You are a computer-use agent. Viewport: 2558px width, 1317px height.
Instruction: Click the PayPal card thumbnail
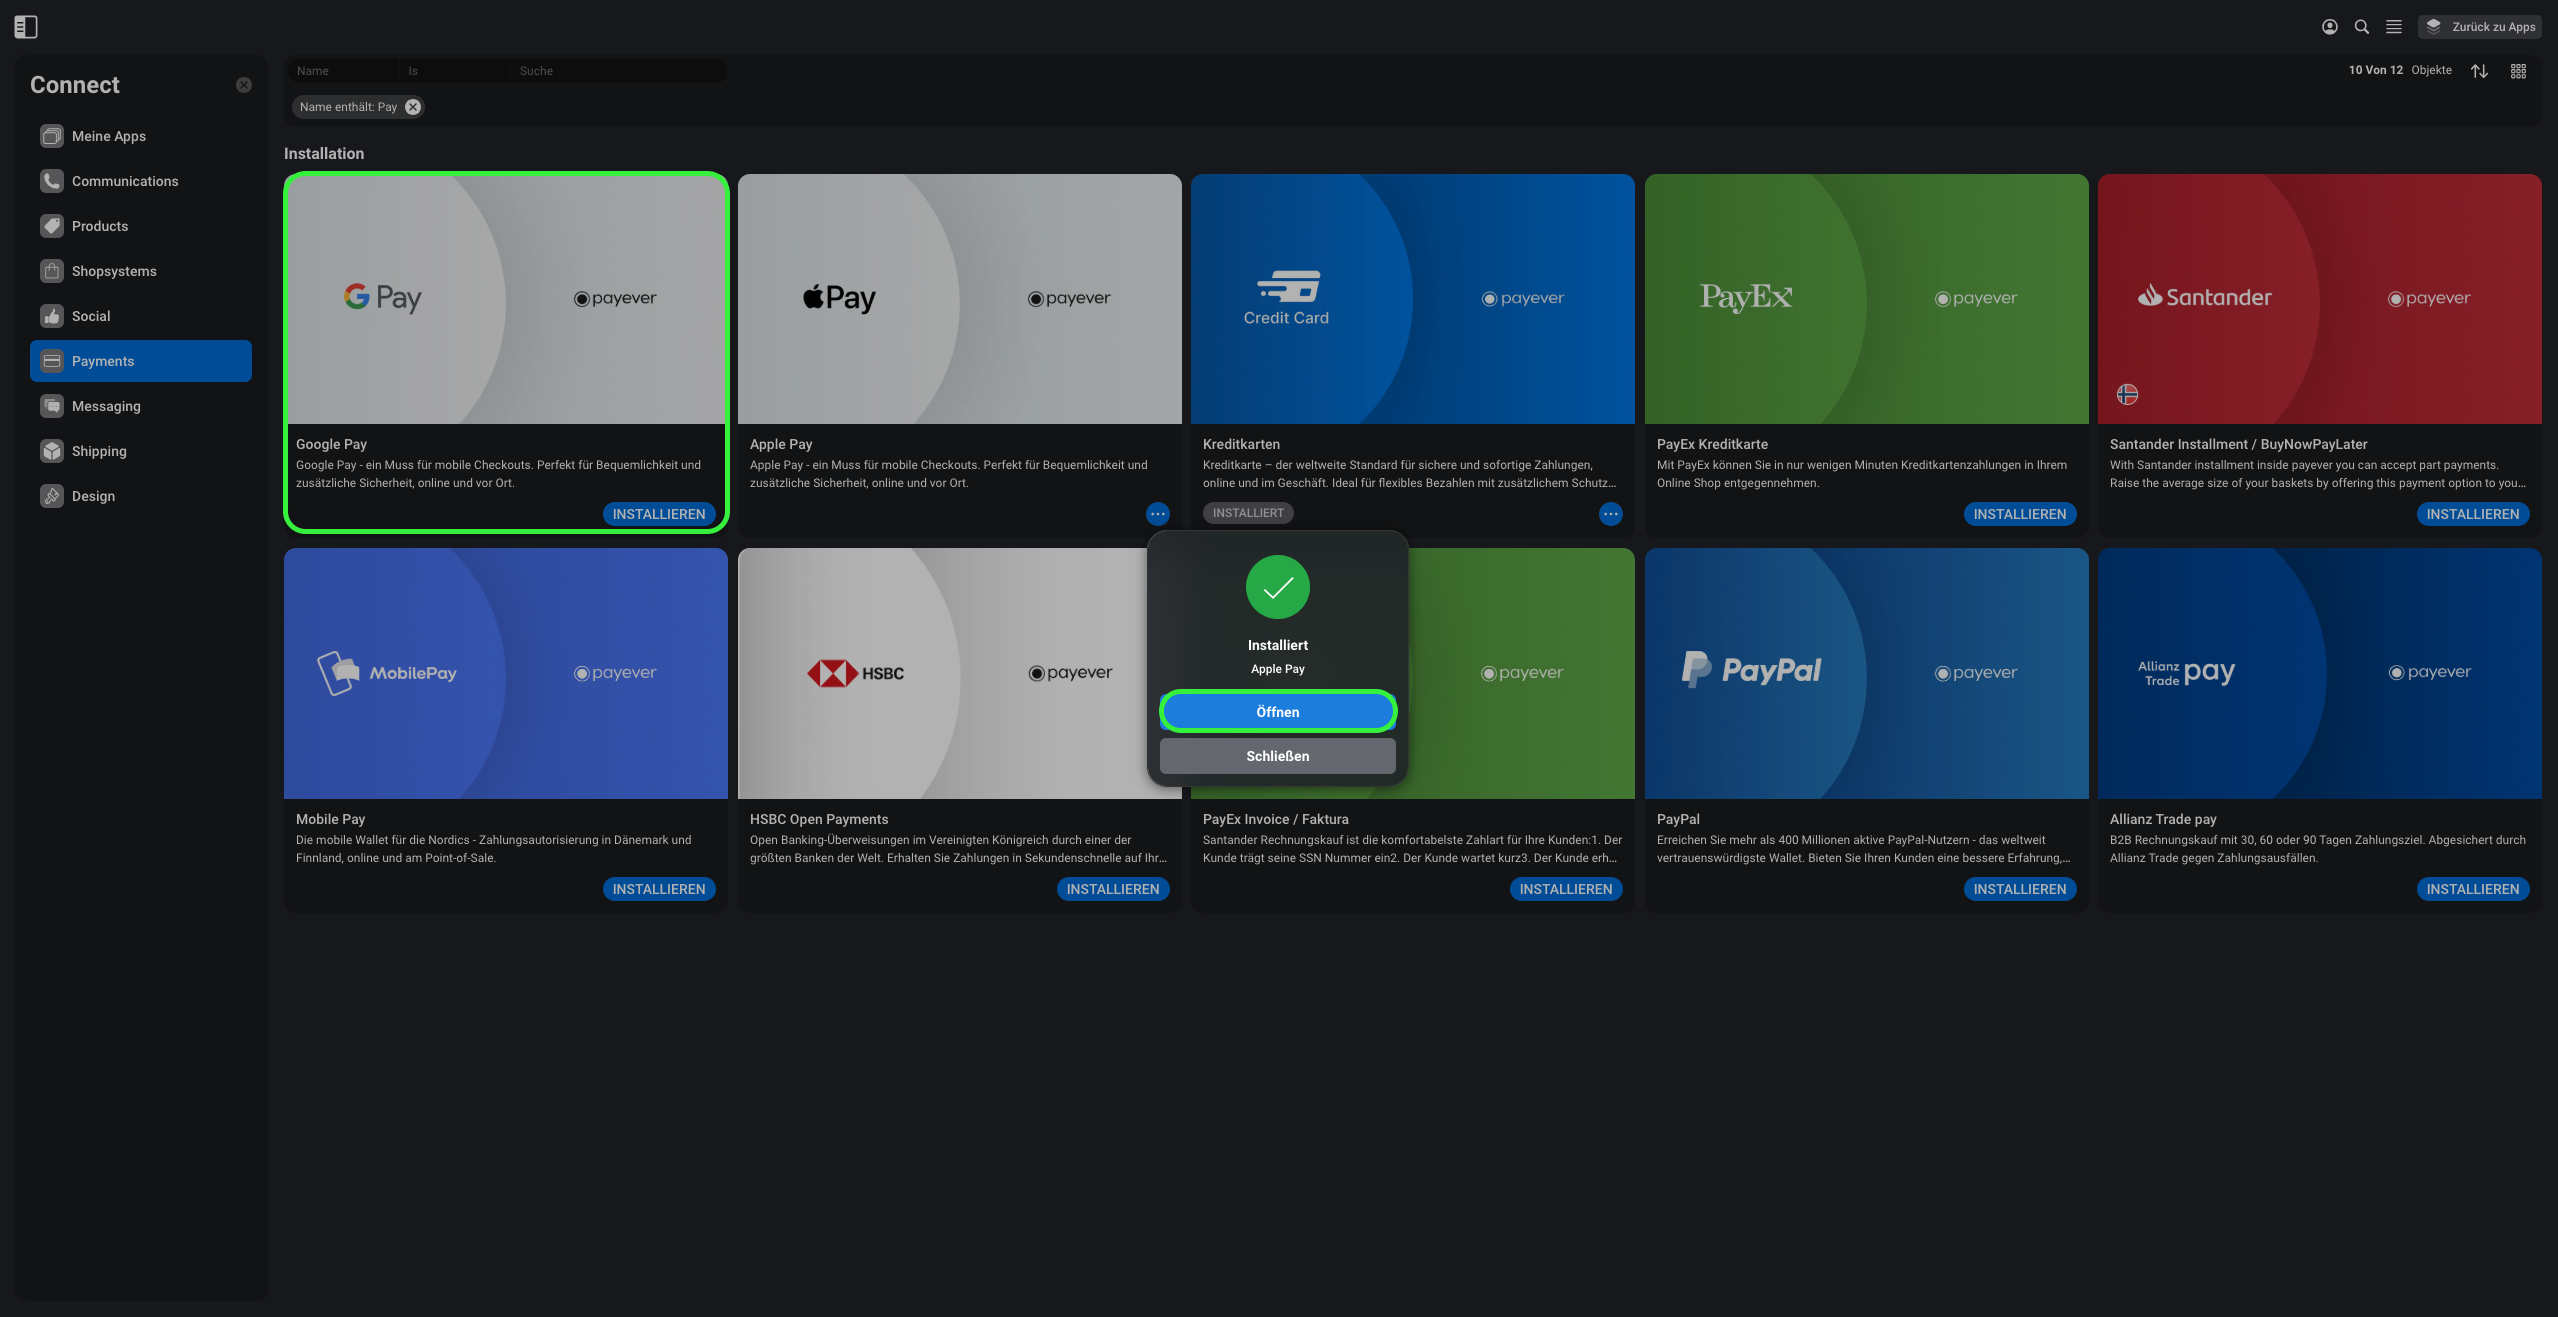tap(1867, 673)
